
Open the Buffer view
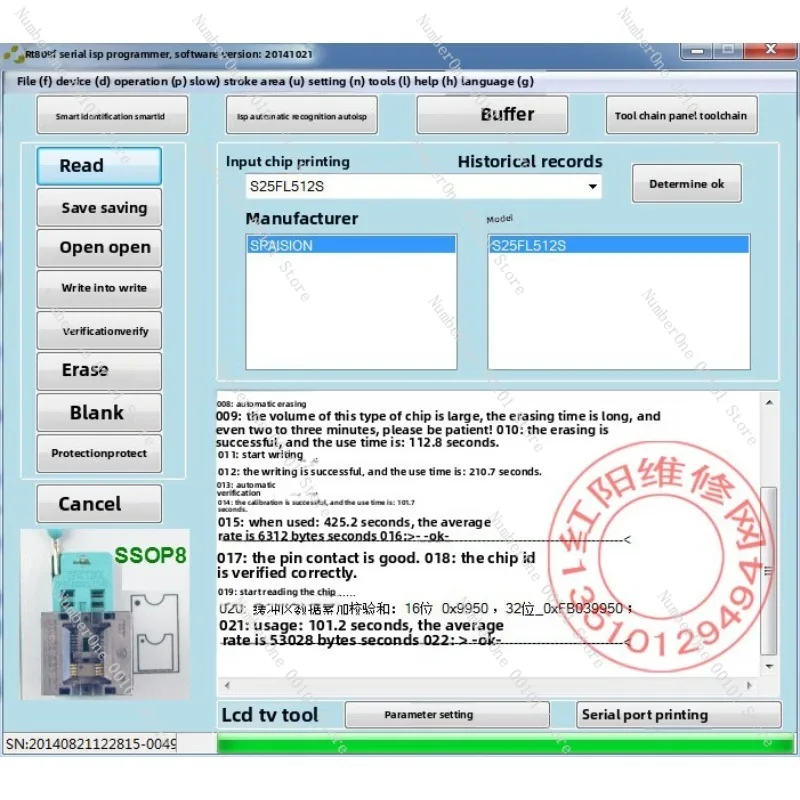(x=492, y=115)
